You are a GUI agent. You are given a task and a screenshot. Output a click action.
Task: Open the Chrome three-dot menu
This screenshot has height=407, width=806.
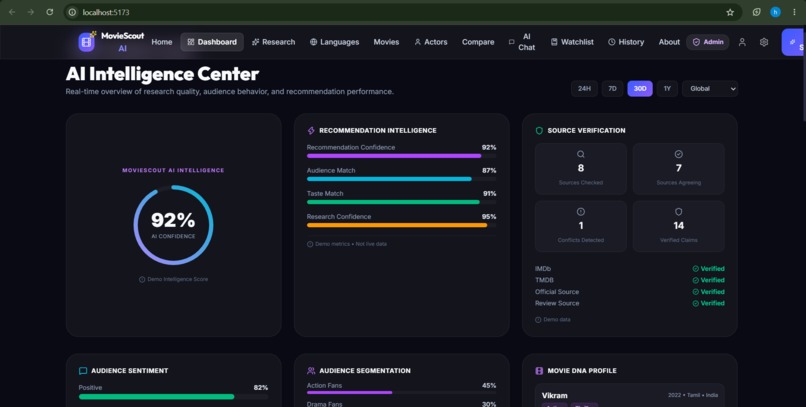pyautogui.click(x=794, y=12)
